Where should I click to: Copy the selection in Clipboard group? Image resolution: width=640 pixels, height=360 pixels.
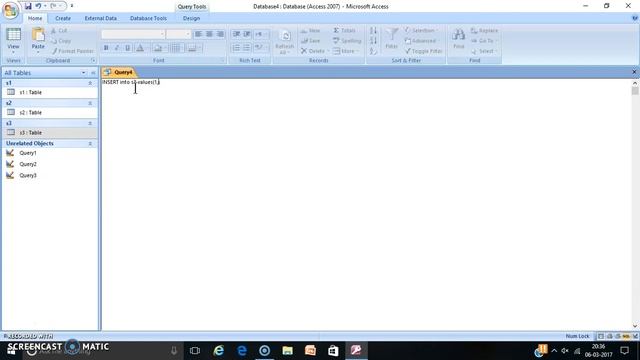(x=61, y=41)
